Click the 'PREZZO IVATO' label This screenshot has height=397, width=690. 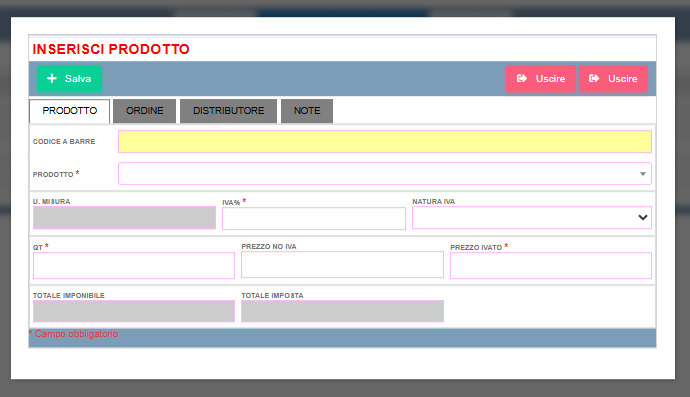pos(476,247)
